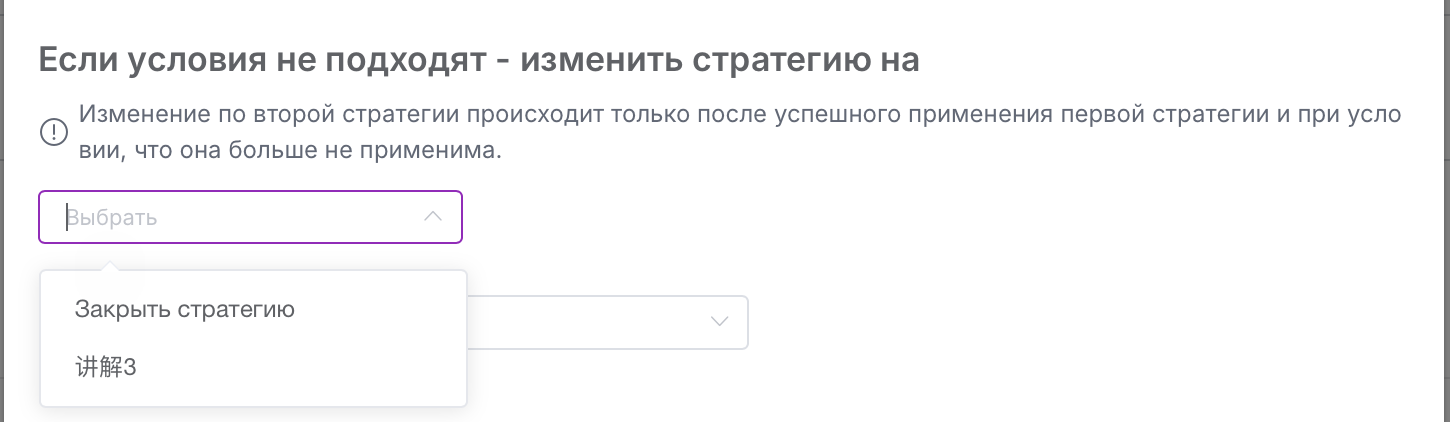Screen dimensions: 1450x422
Task: Click the purple-outlined active select box
Action: (x=250, y=217)
